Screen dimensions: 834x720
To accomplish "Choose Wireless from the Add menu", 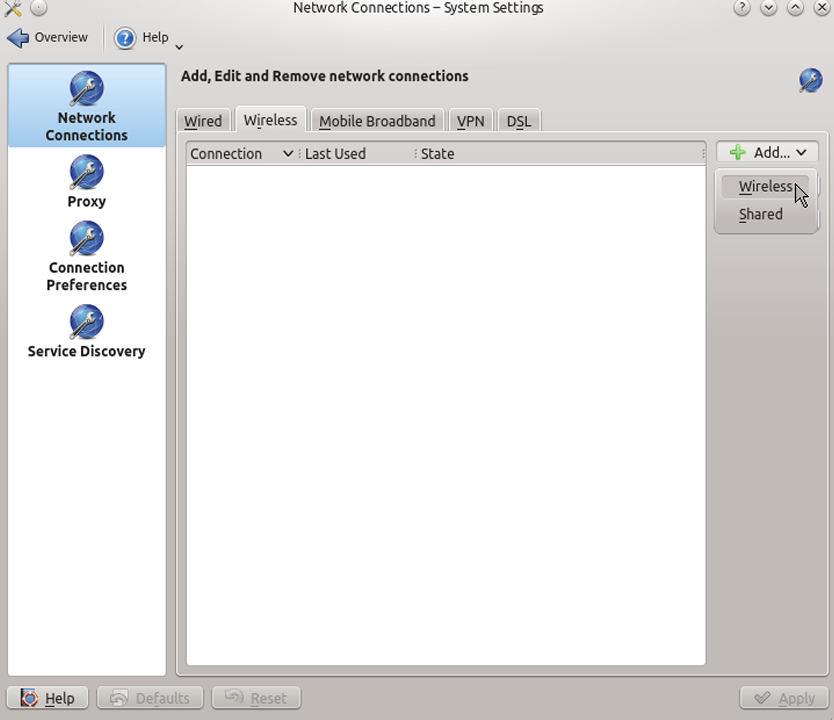I will tap(765, 187).
